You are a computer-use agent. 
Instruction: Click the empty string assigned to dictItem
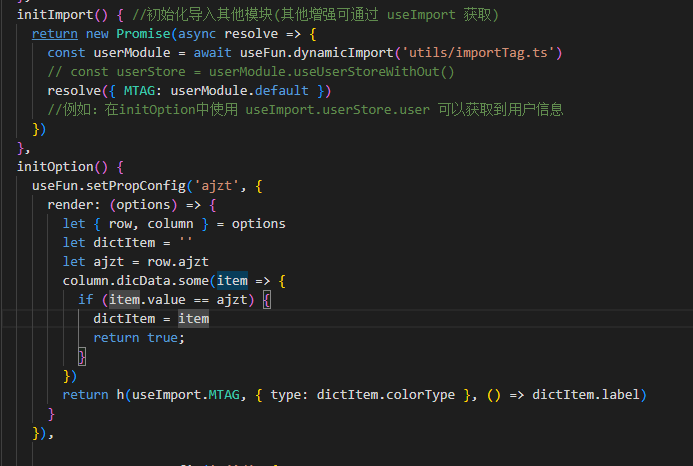[x=184, y=242]
